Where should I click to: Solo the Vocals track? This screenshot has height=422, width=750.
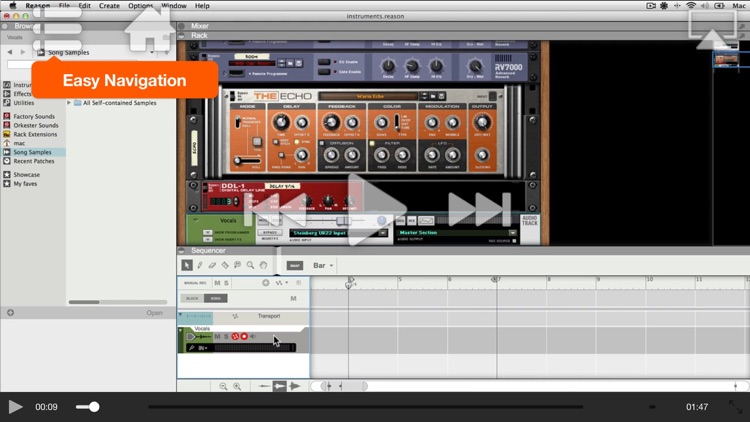click(226, 336)
